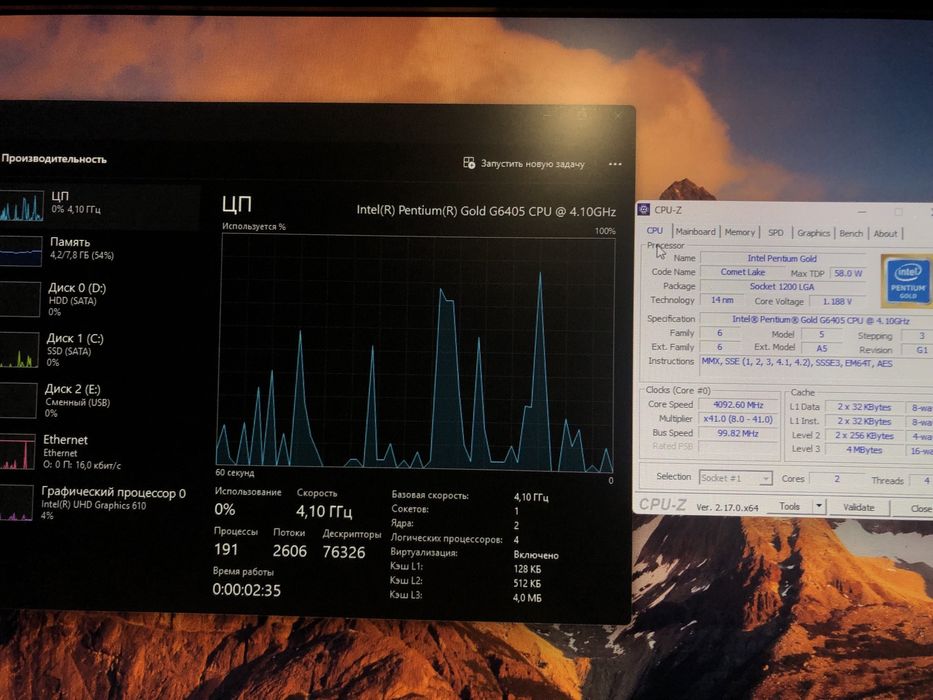Switch to the Bench tab in CPU-Z
The width and height of the screenshot is (933, 700).
pos(851,233)
